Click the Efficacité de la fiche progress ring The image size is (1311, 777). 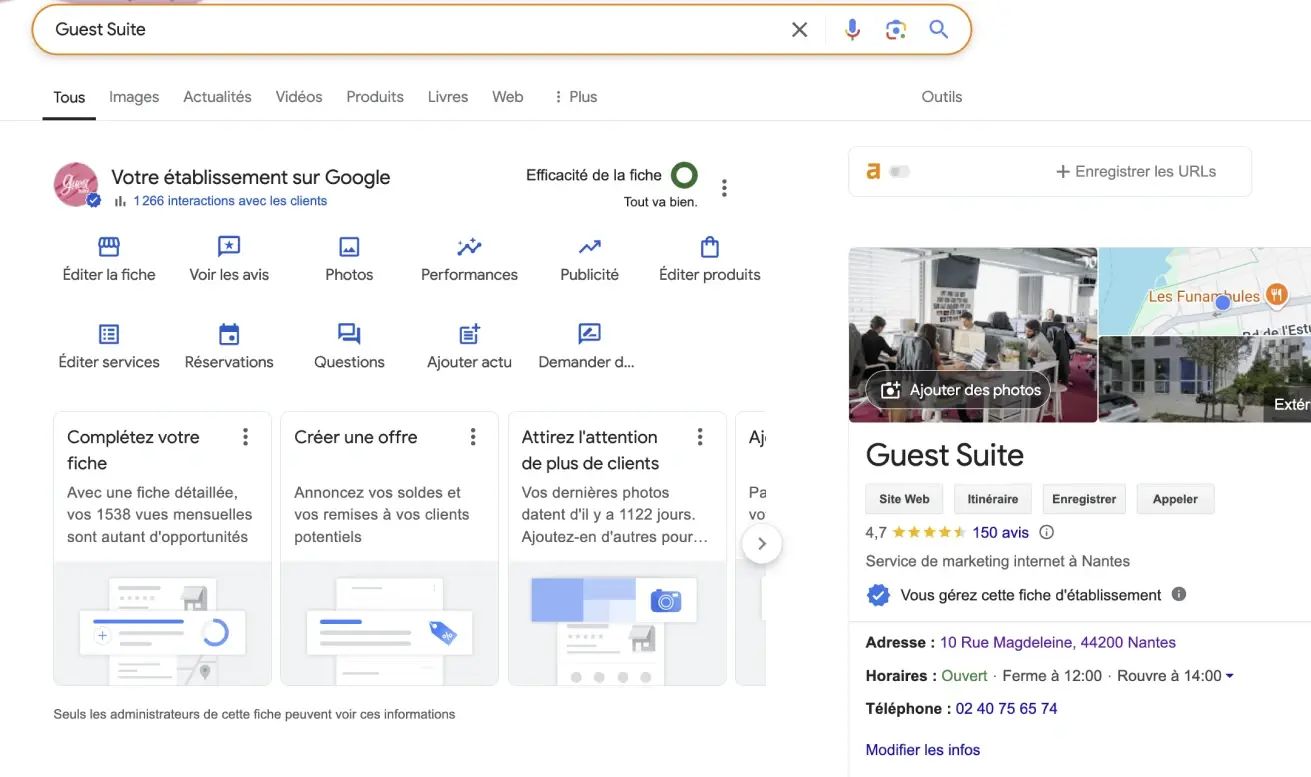coord(684,175)
